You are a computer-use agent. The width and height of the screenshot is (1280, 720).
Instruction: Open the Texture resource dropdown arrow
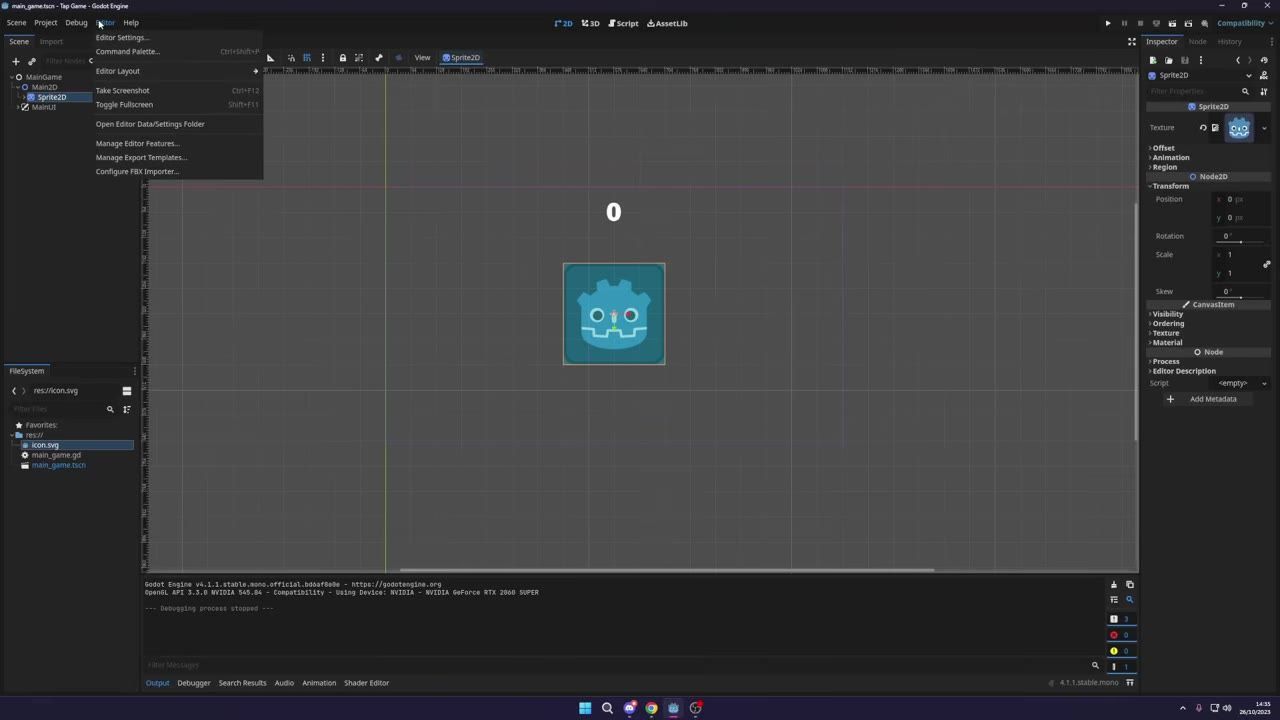tap(1264, 128)
